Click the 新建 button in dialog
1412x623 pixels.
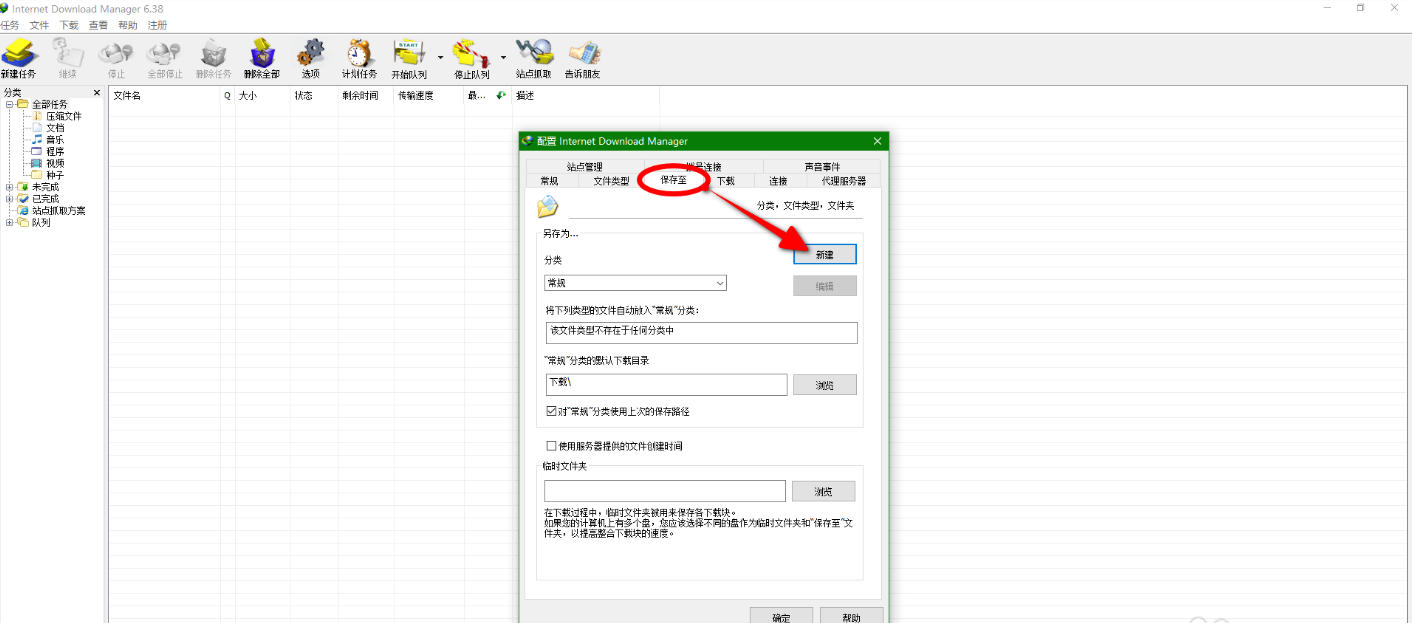click(825, 255)
